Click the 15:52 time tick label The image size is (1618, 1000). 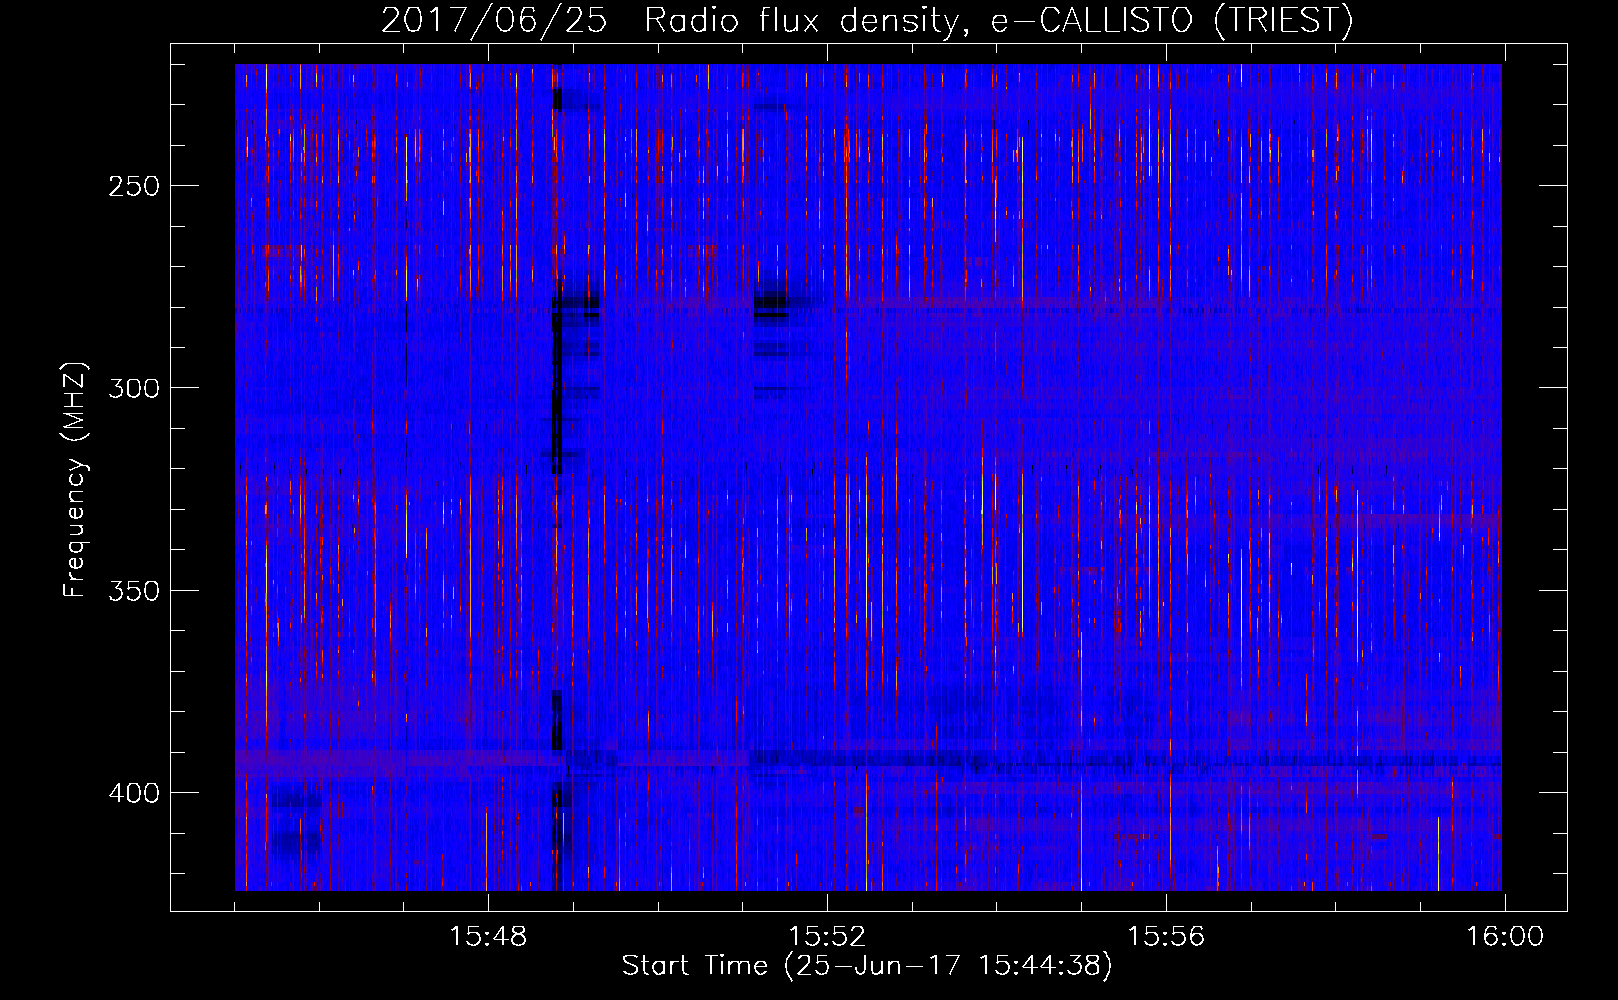point(827,937)
